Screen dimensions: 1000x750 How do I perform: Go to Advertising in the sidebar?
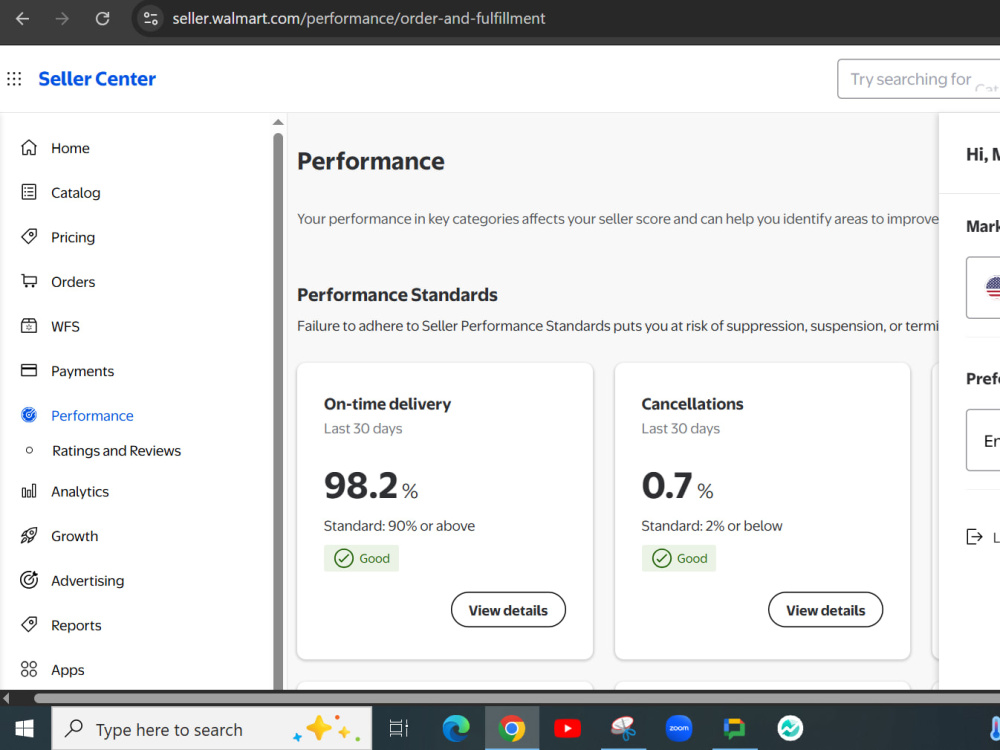click(x=88, y=581)
